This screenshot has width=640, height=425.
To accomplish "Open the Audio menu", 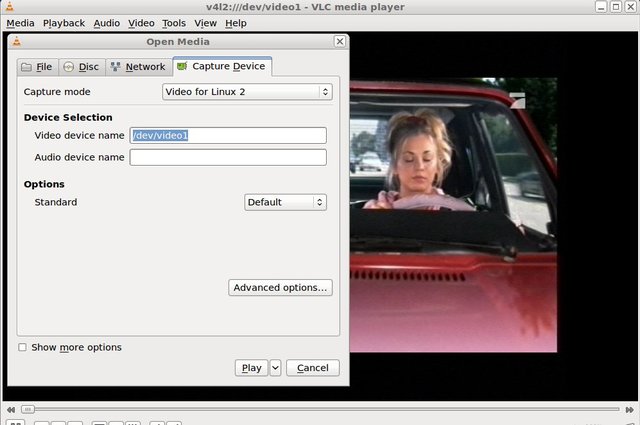I will tap(107, 23).
